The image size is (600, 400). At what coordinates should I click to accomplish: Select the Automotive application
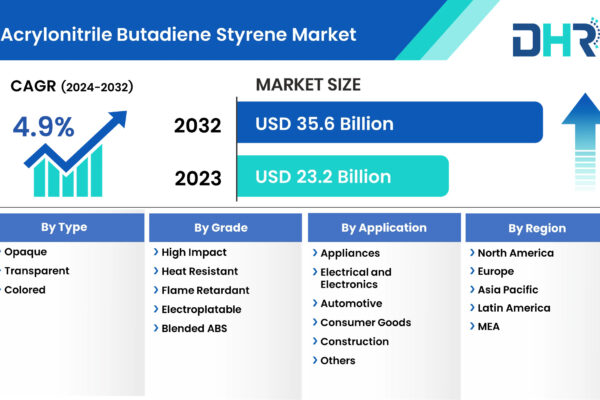tap(350, 303)
